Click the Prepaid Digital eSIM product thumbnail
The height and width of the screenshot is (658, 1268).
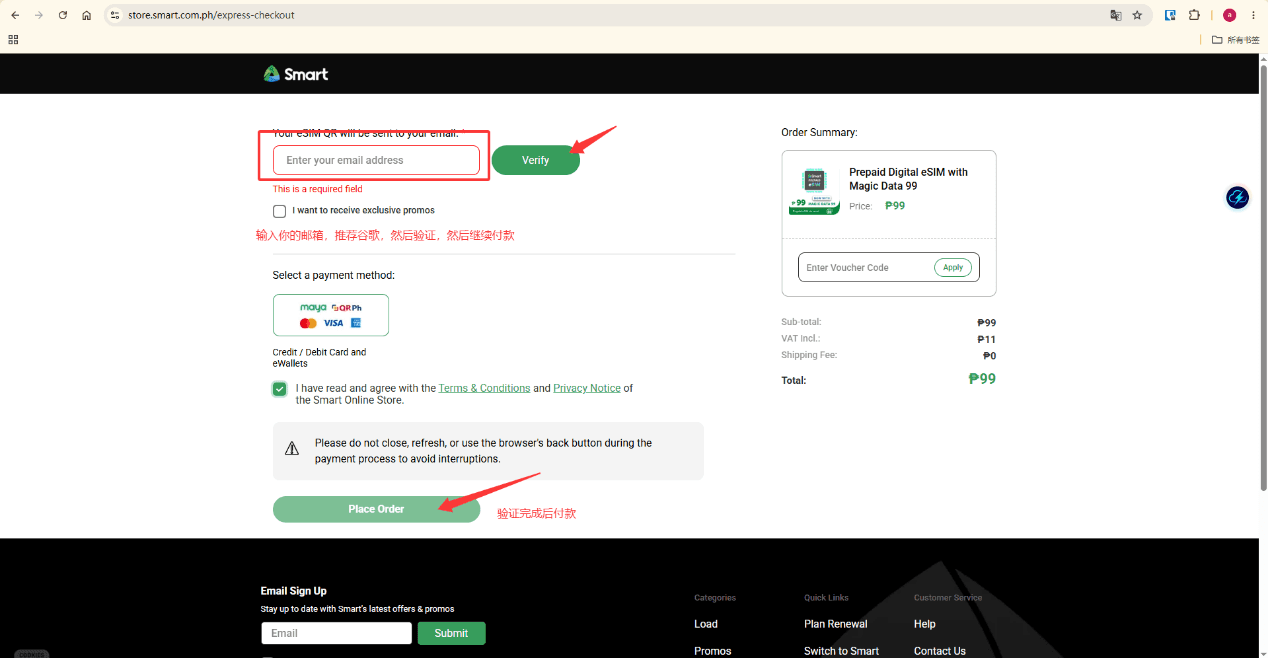(813, 191)
